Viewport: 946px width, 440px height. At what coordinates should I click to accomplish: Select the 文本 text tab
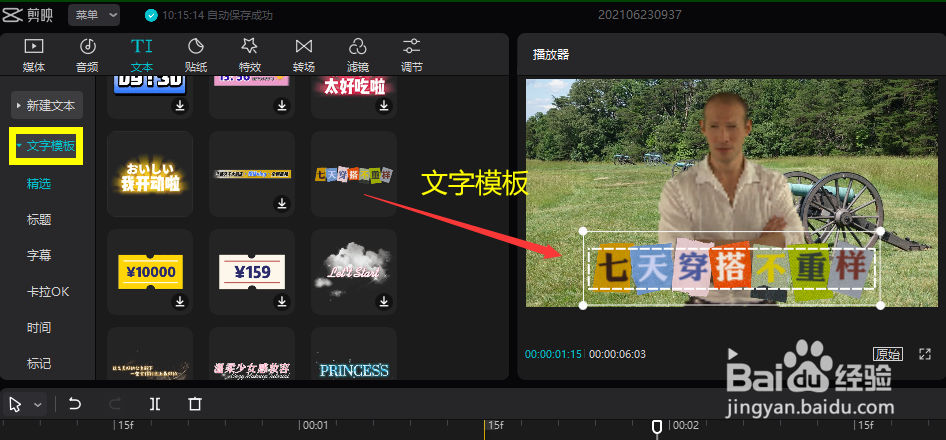(x=142, y=55)
